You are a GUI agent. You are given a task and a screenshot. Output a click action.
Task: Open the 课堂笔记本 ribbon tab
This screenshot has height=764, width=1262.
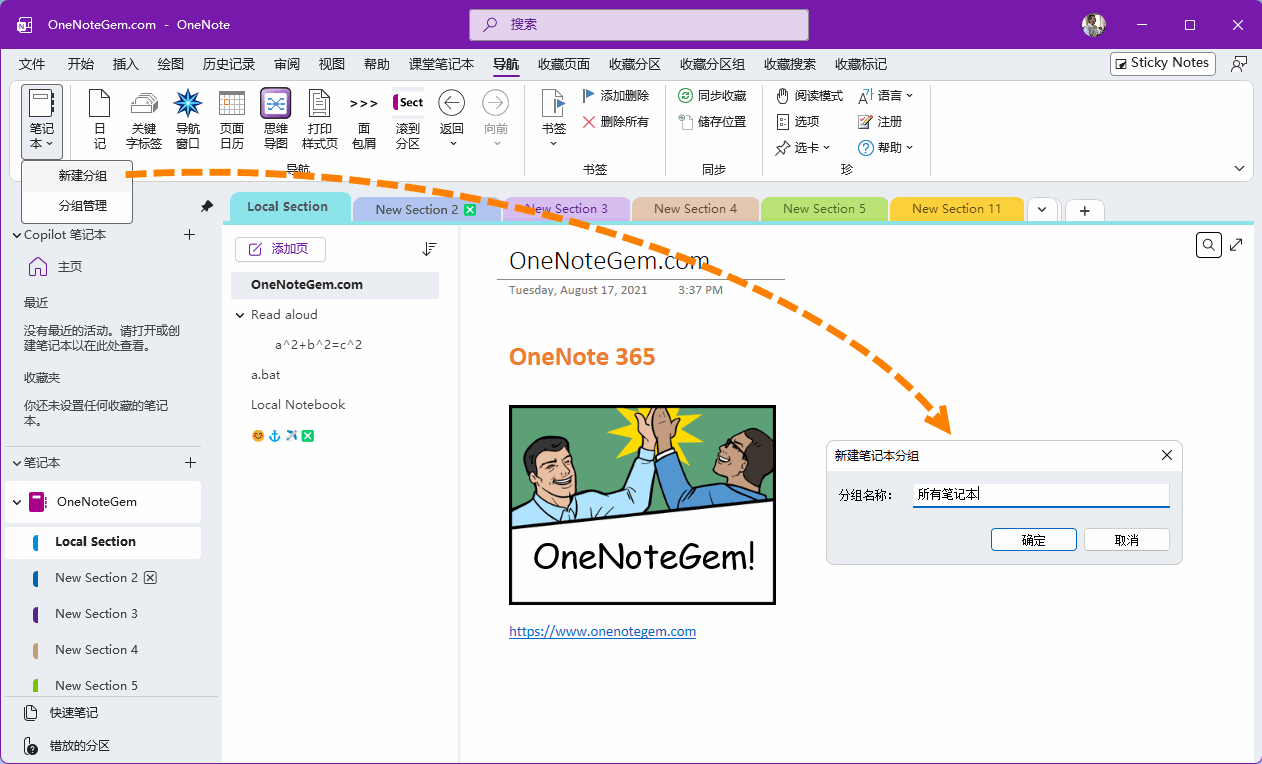[x=441, y=64]
